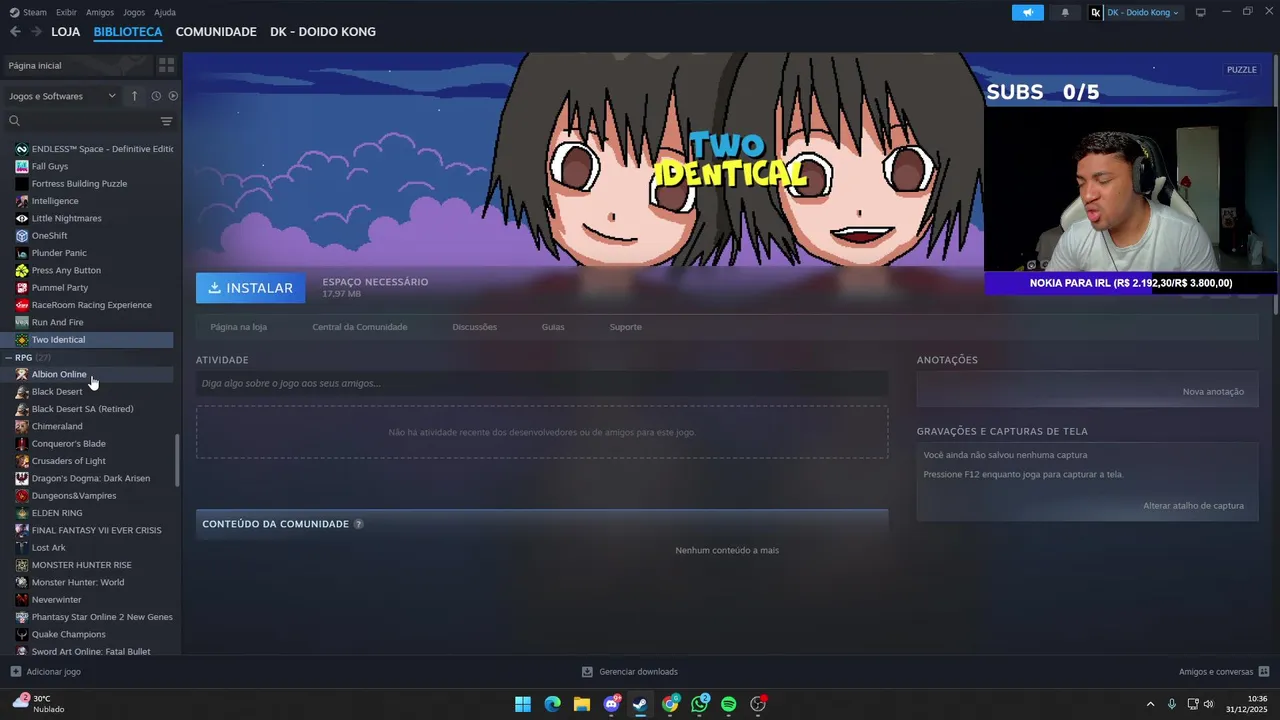Click the library list scrollbar

(x=177, y=460)
